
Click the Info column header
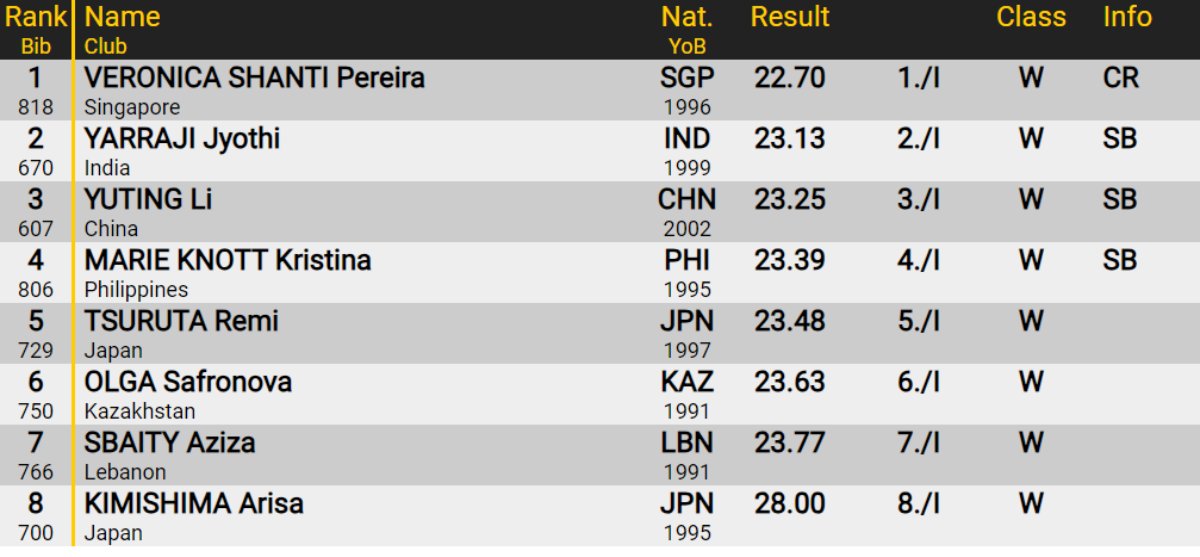(1127, 17)
